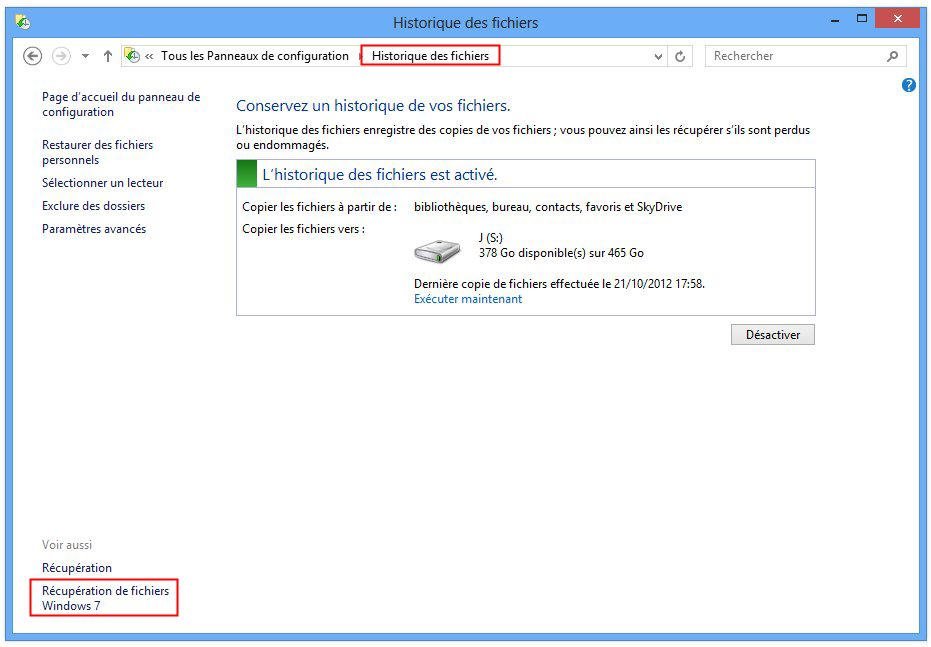
Task: Click the Back navigation arrow
Action: click(x=32, y=56)
